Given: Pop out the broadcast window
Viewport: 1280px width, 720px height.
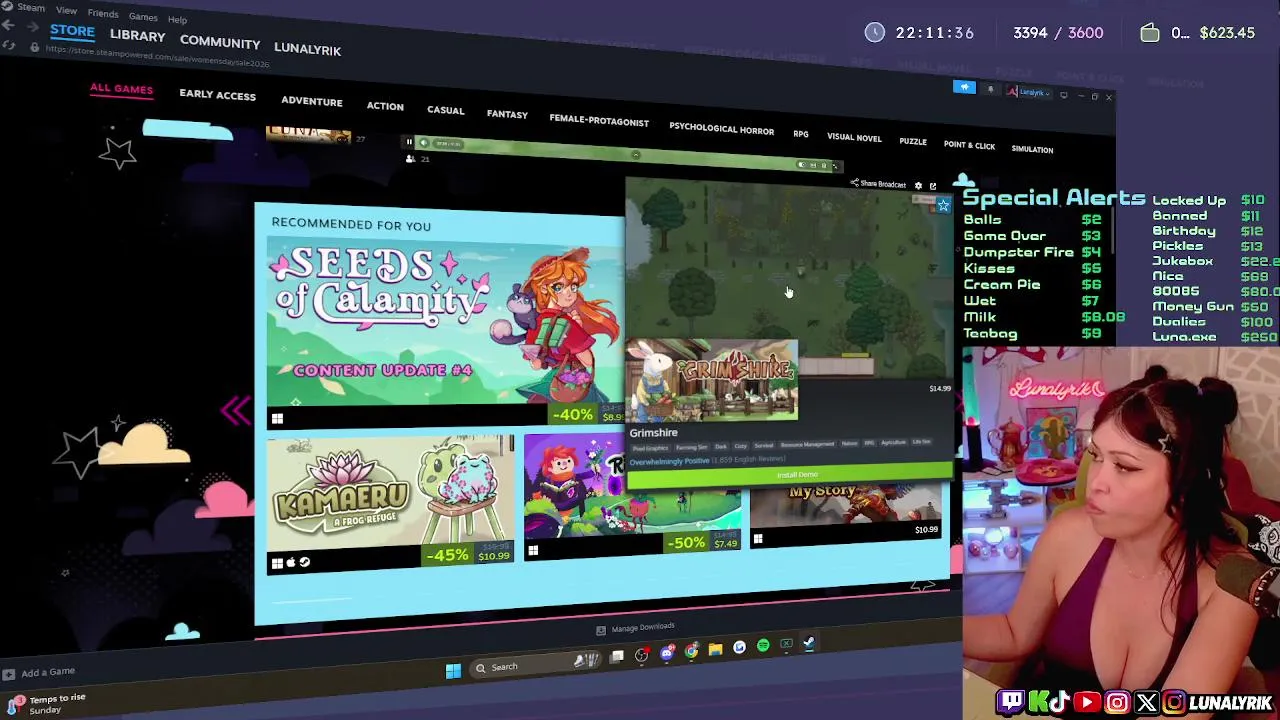Looking at the screenshot, I should click(x=933, y=187).
